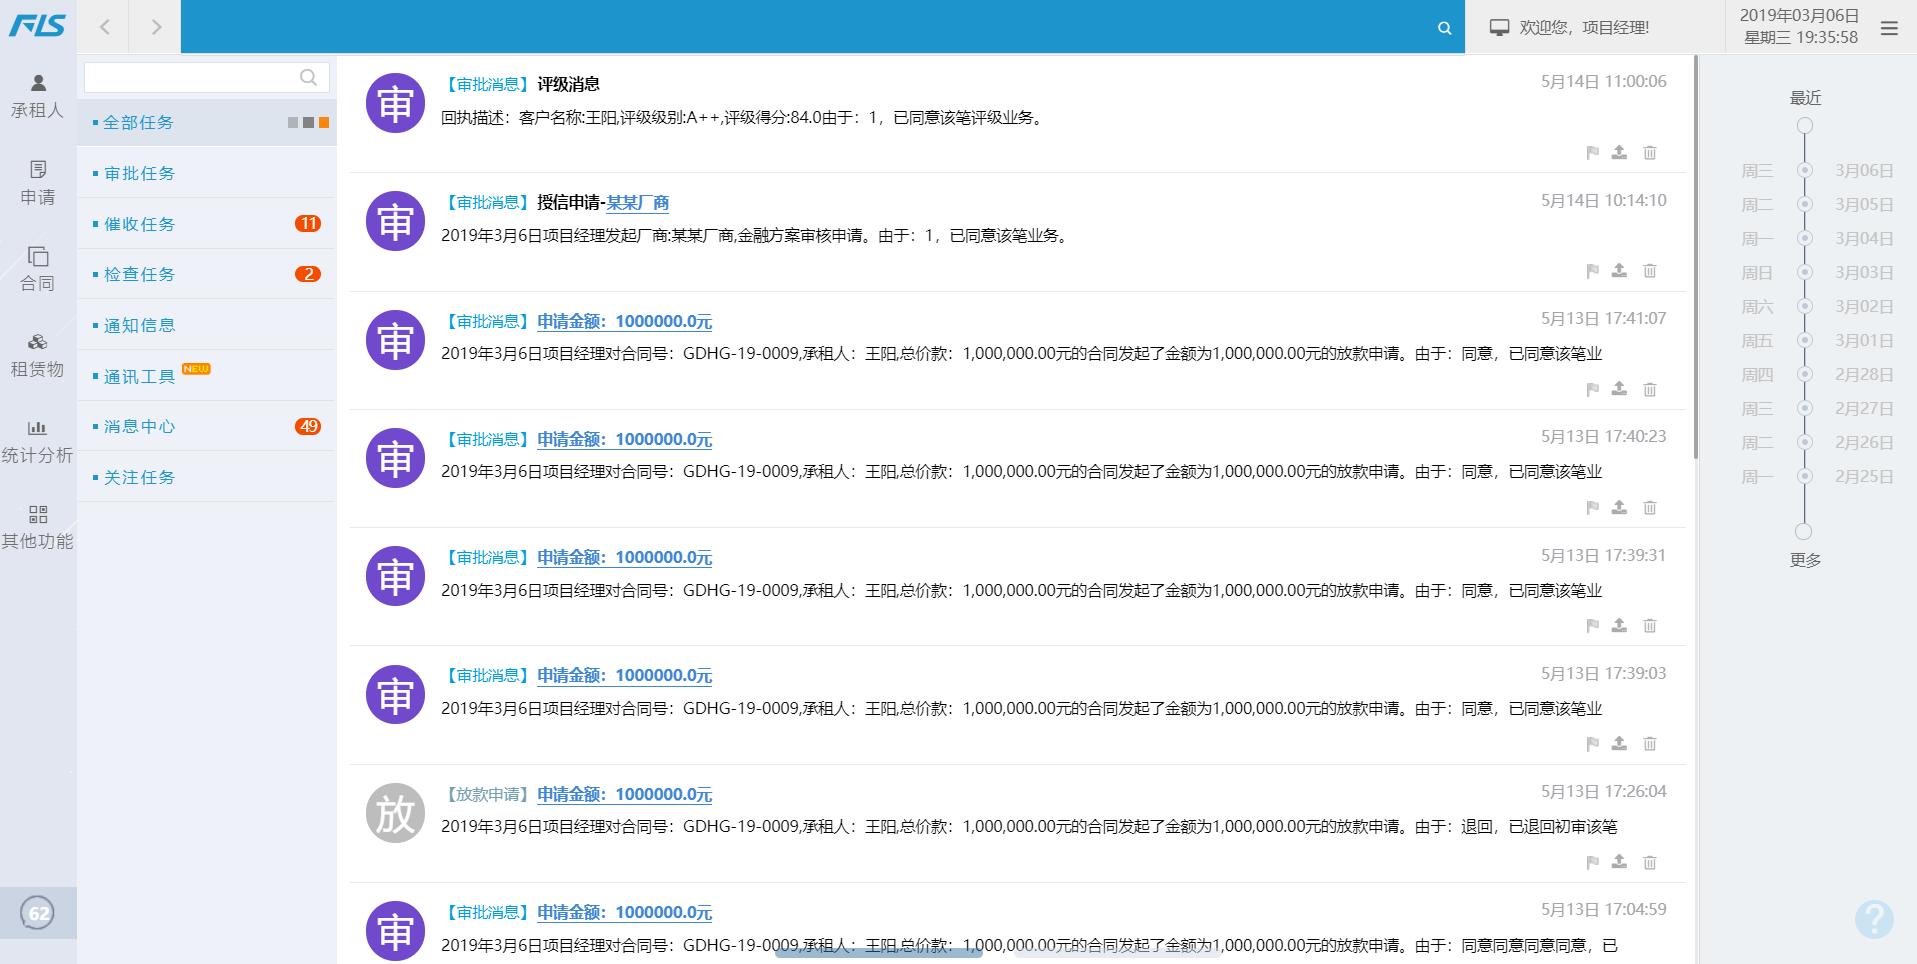Open the 合同 (contract) sidebar section
The width and height of the screenshot is (1917, 964).
click(38, 257)
